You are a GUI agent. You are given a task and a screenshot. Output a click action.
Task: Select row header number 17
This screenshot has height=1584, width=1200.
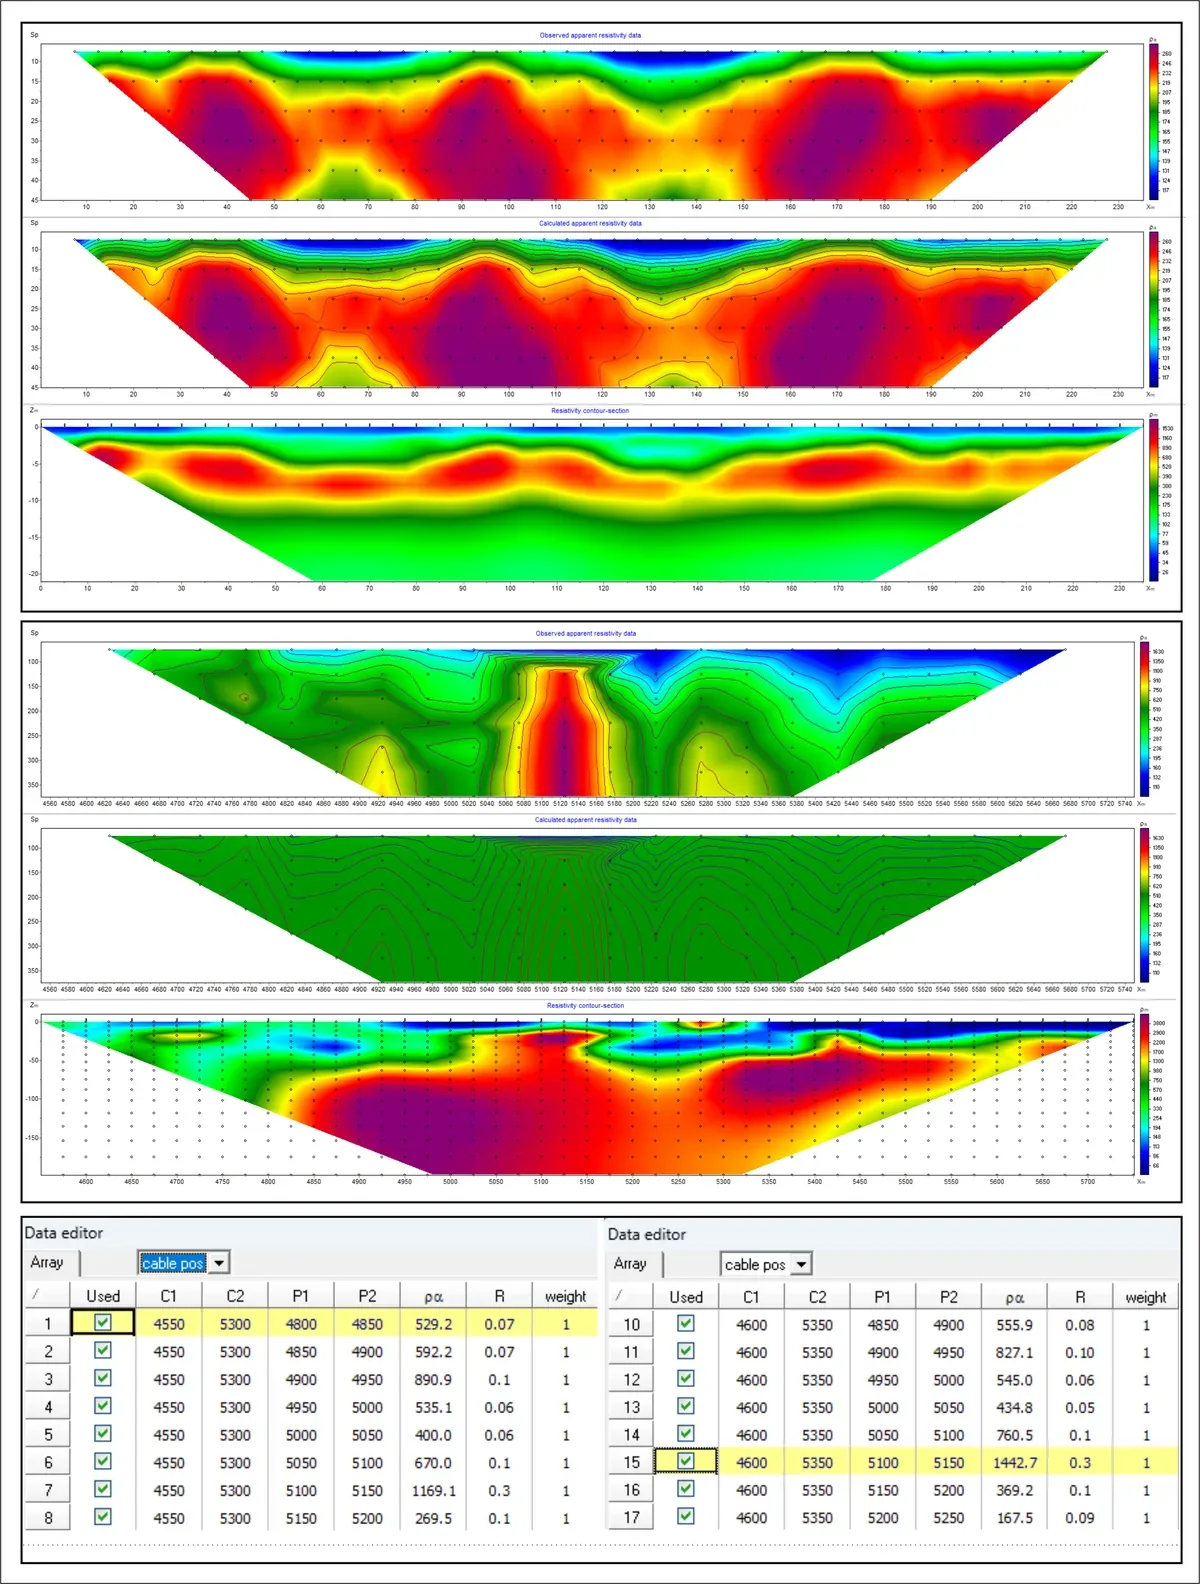[x=631, y=1517]
